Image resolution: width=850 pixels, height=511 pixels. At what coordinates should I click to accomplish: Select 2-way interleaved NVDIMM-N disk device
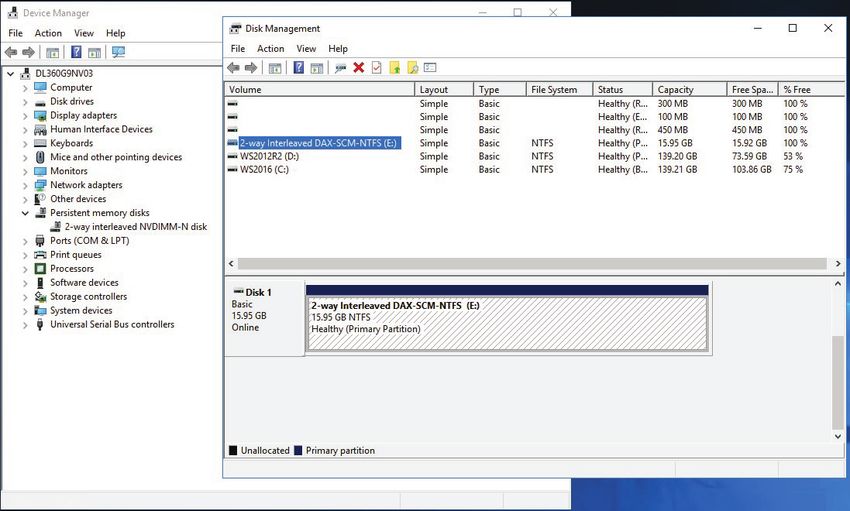(136, 227)
